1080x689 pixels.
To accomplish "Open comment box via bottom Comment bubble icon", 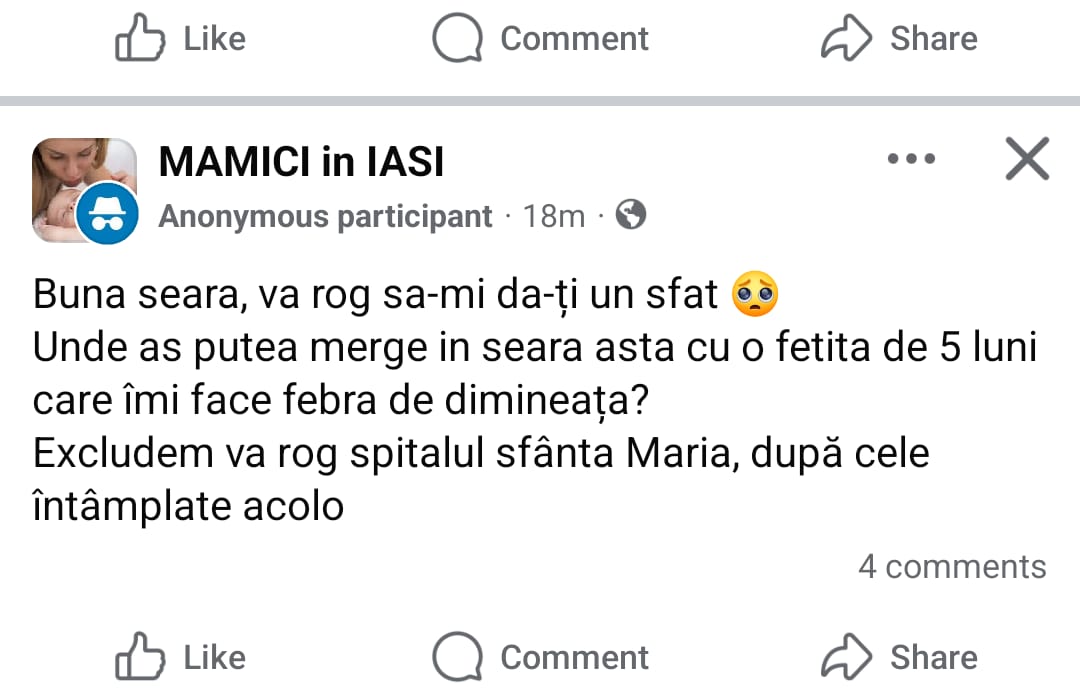I will pyautogui.click(x=456, y=657).
